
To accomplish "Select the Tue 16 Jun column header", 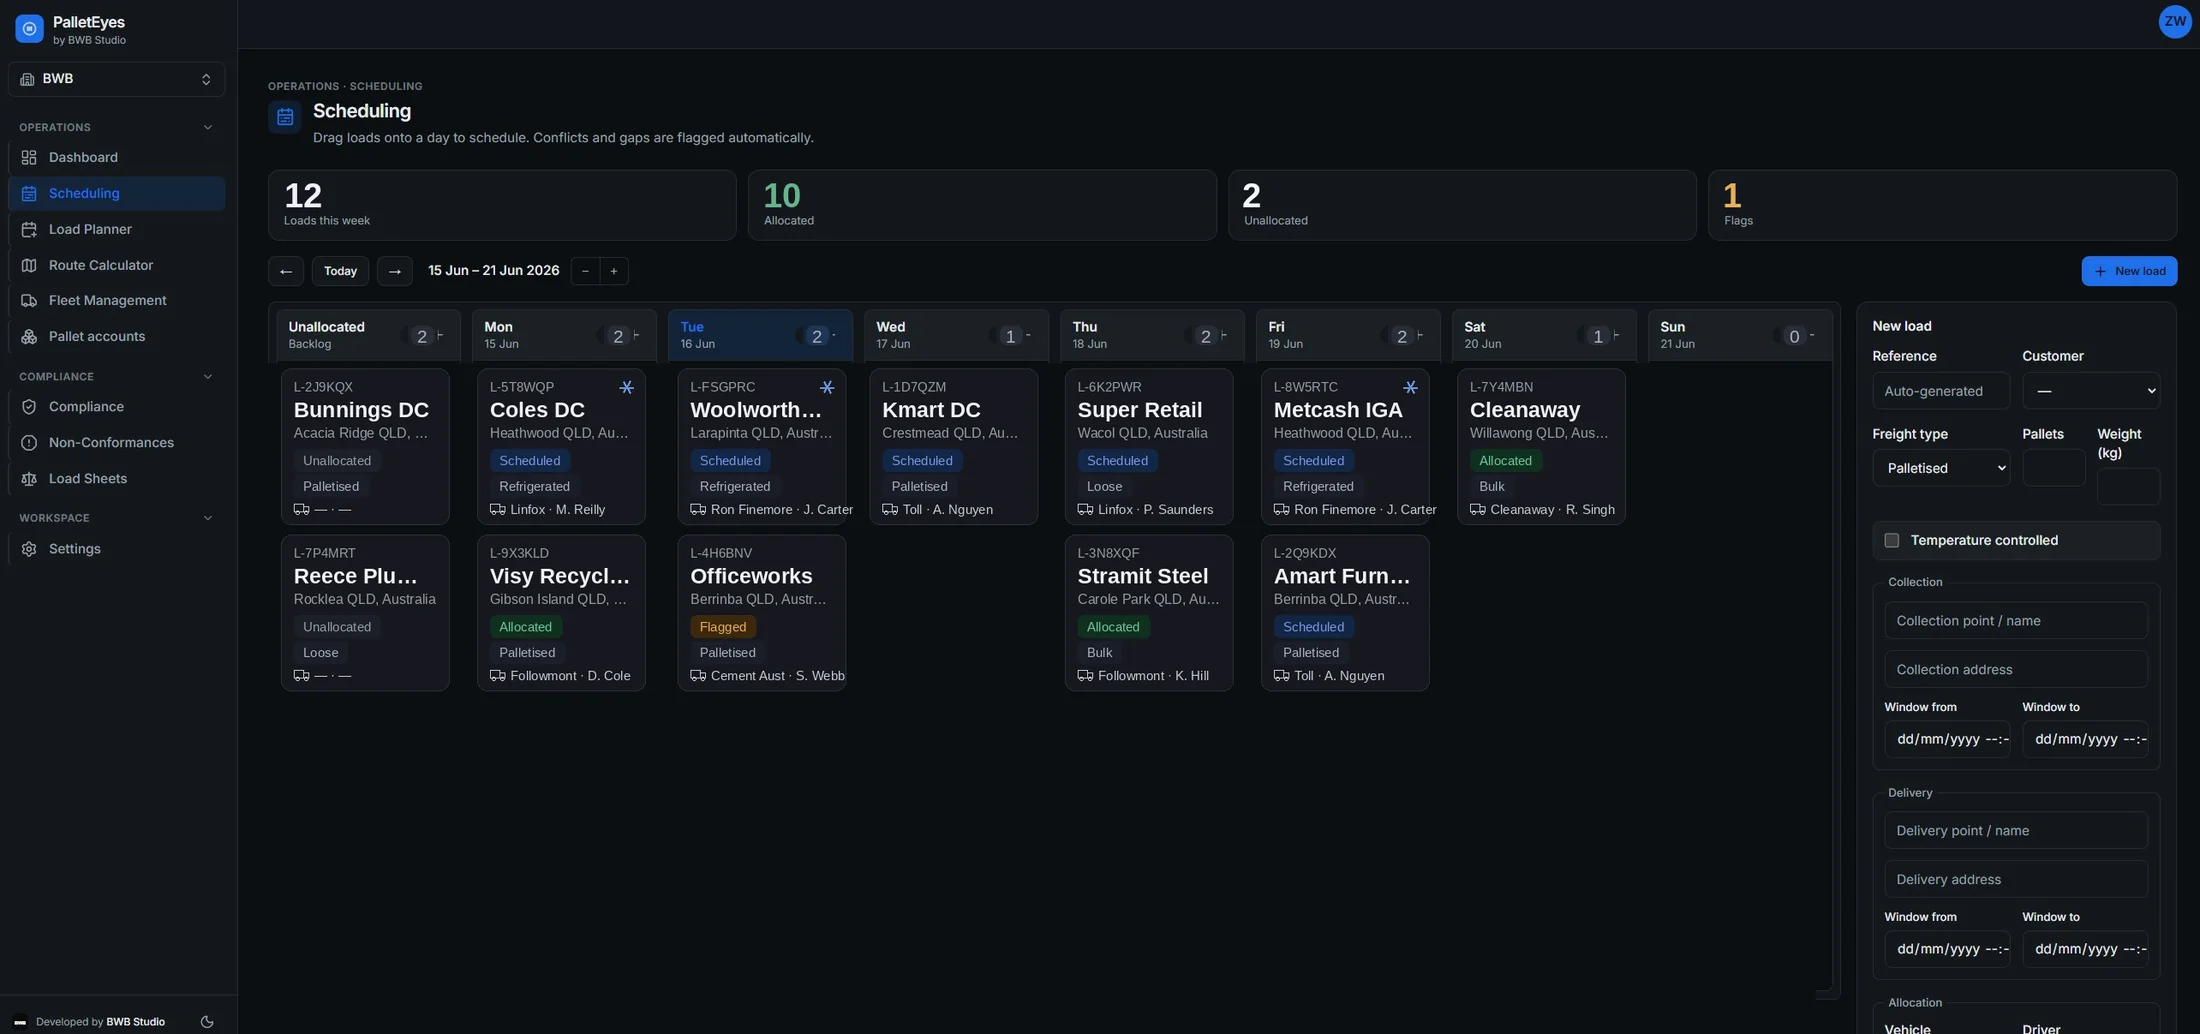I will (760, 335).
